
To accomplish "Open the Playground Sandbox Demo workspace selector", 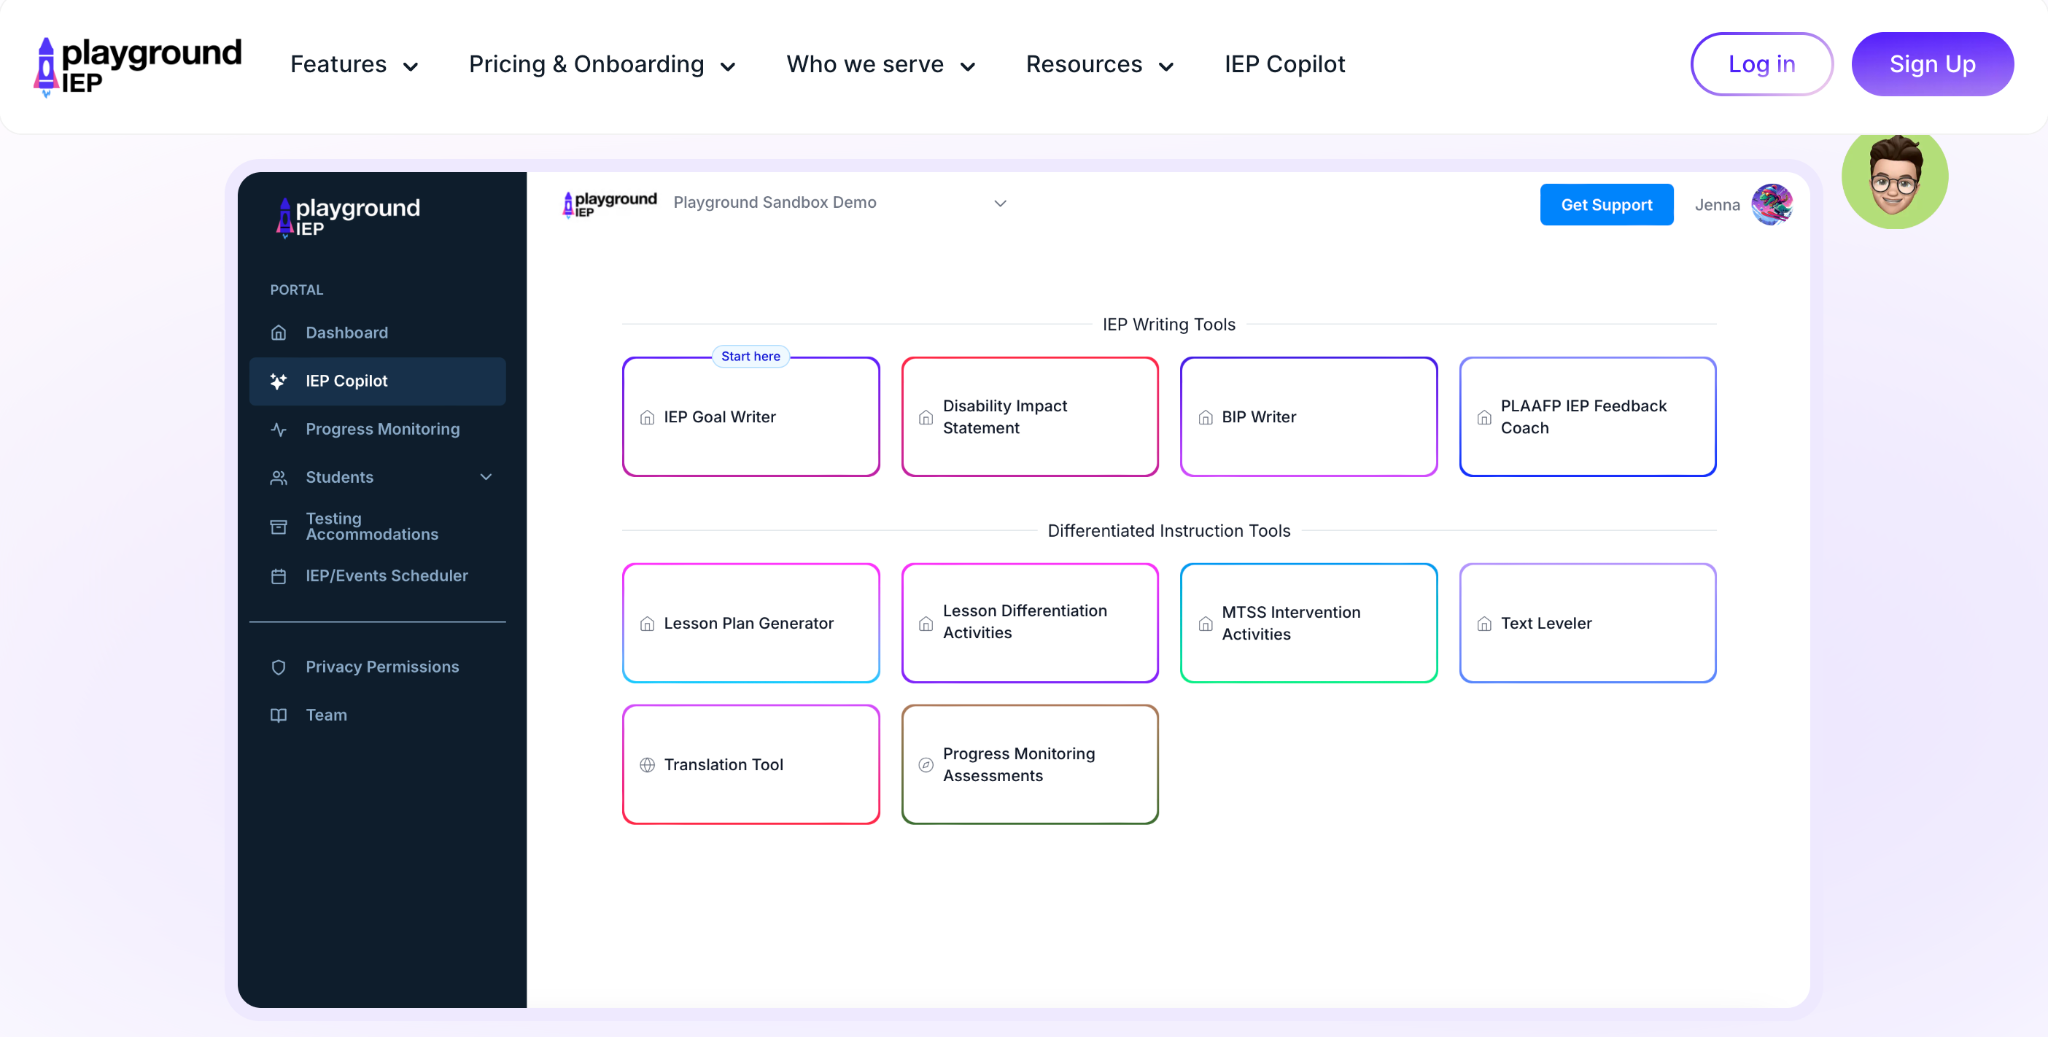I will tap(838, 202).
